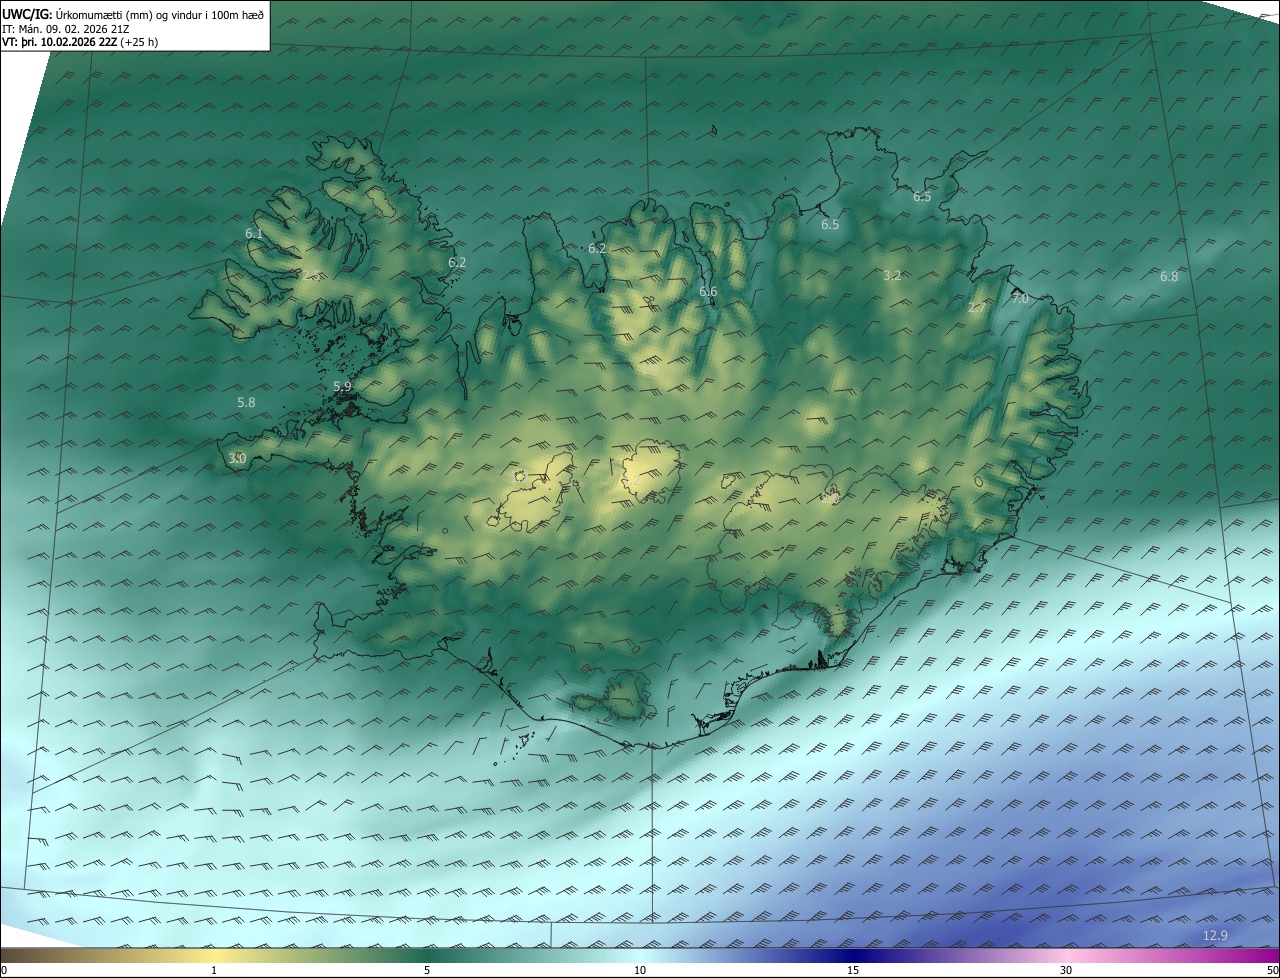Viewport: 1280px width, 978px height.
Task: Click the 6.1 label in the Westfjords
Action: [254, 233]
